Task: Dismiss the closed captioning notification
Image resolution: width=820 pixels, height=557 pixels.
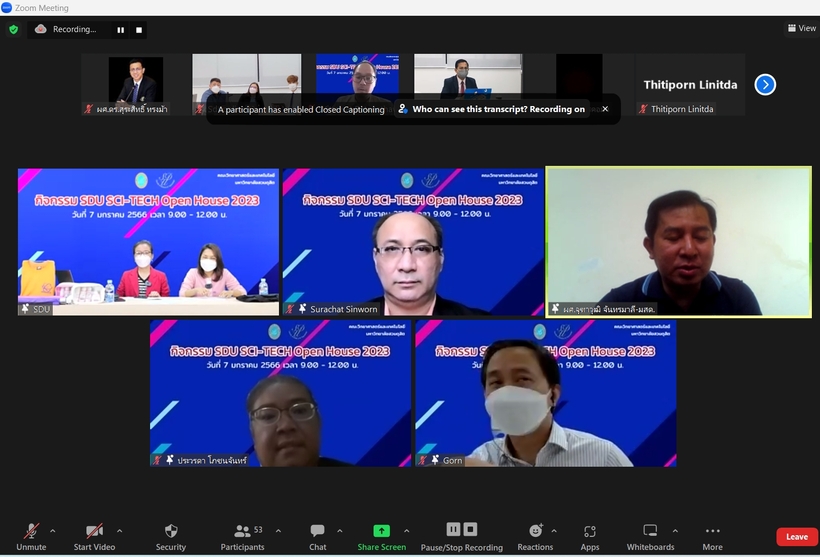Action: [x=605, y=109]
